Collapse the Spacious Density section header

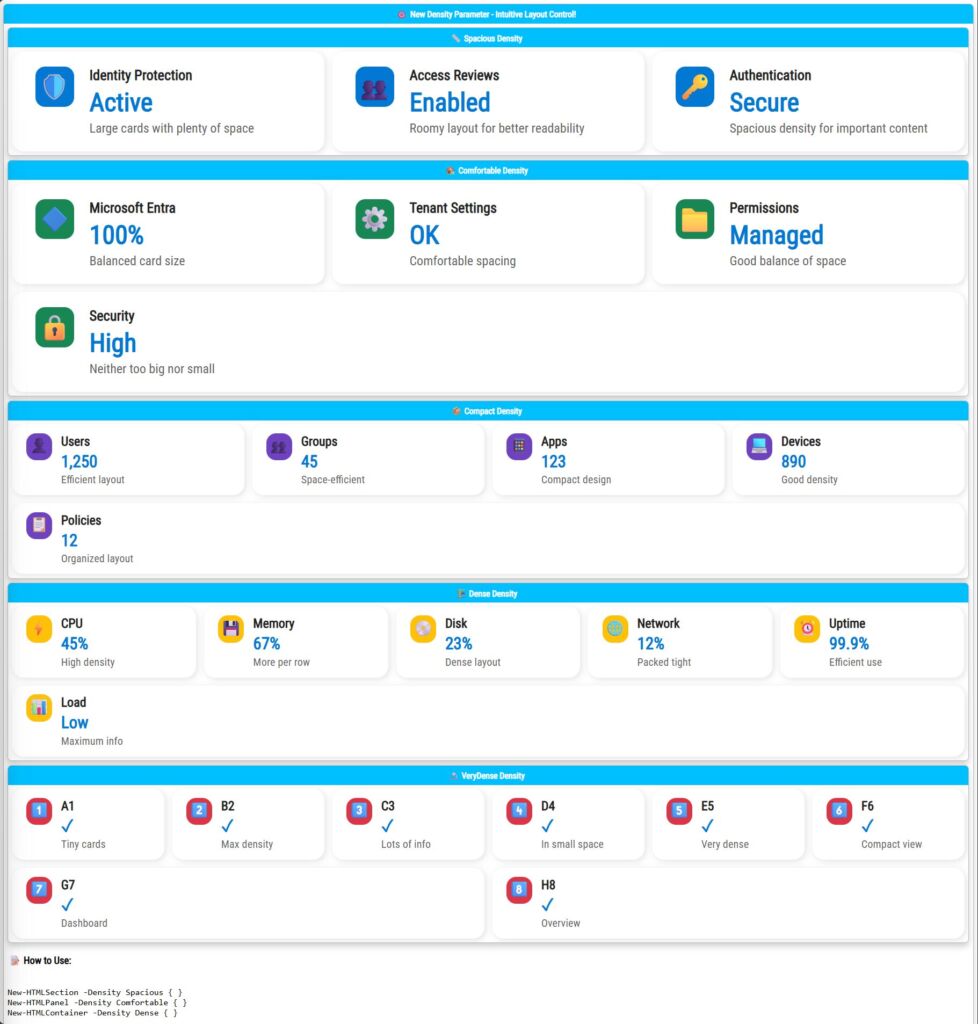tap(488, 38)
